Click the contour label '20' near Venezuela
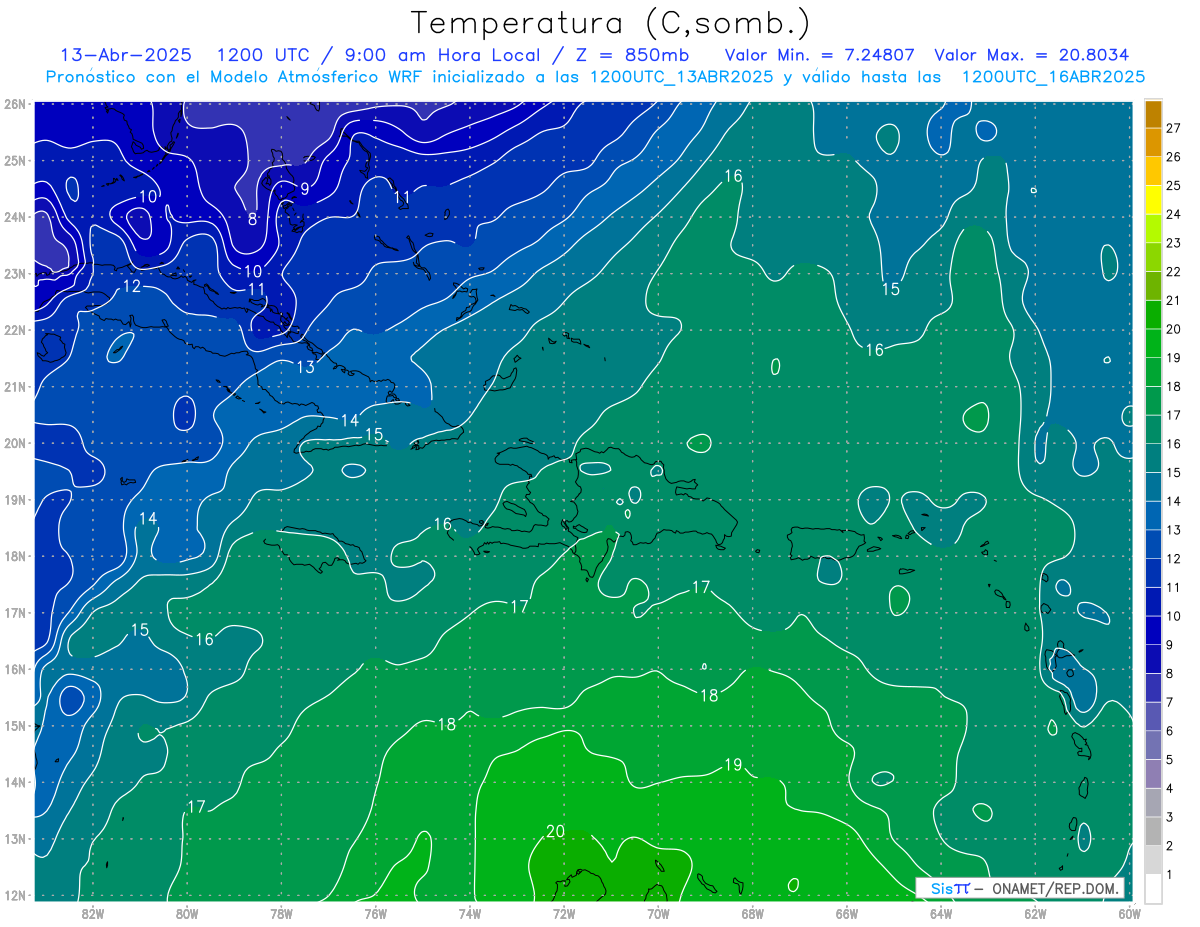1200x927 pixels. (556, 831)
